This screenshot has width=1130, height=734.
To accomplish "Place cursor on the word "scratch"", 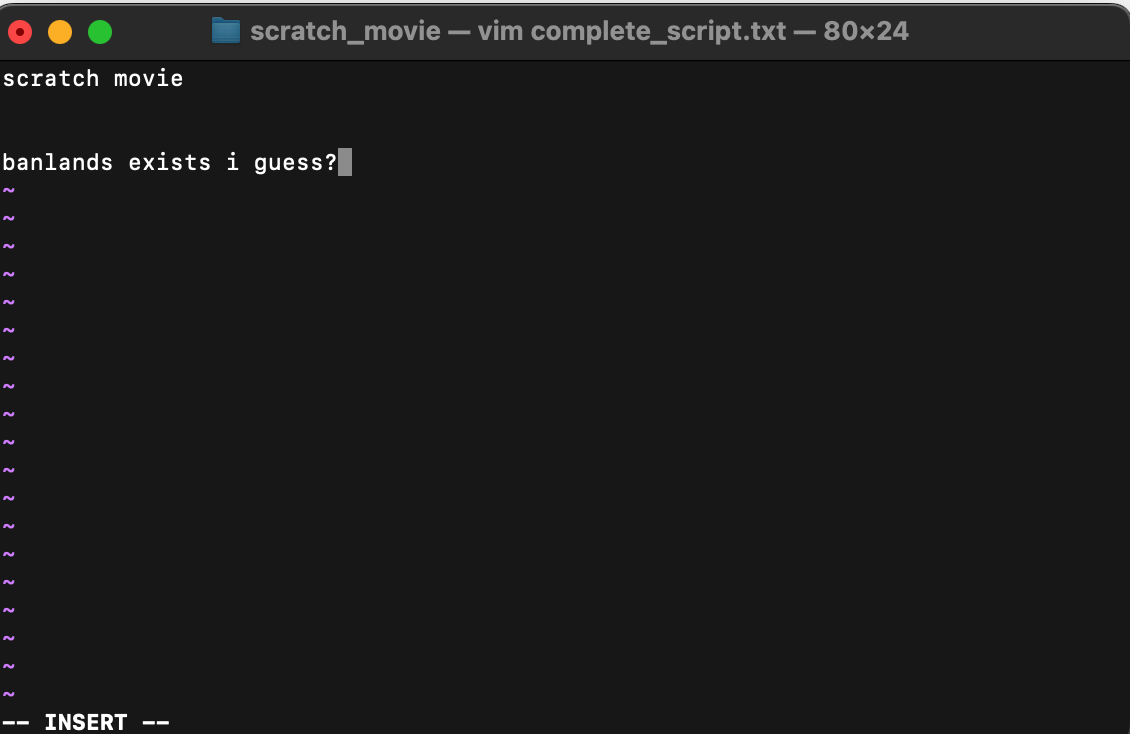I will (x=51, y=79).
